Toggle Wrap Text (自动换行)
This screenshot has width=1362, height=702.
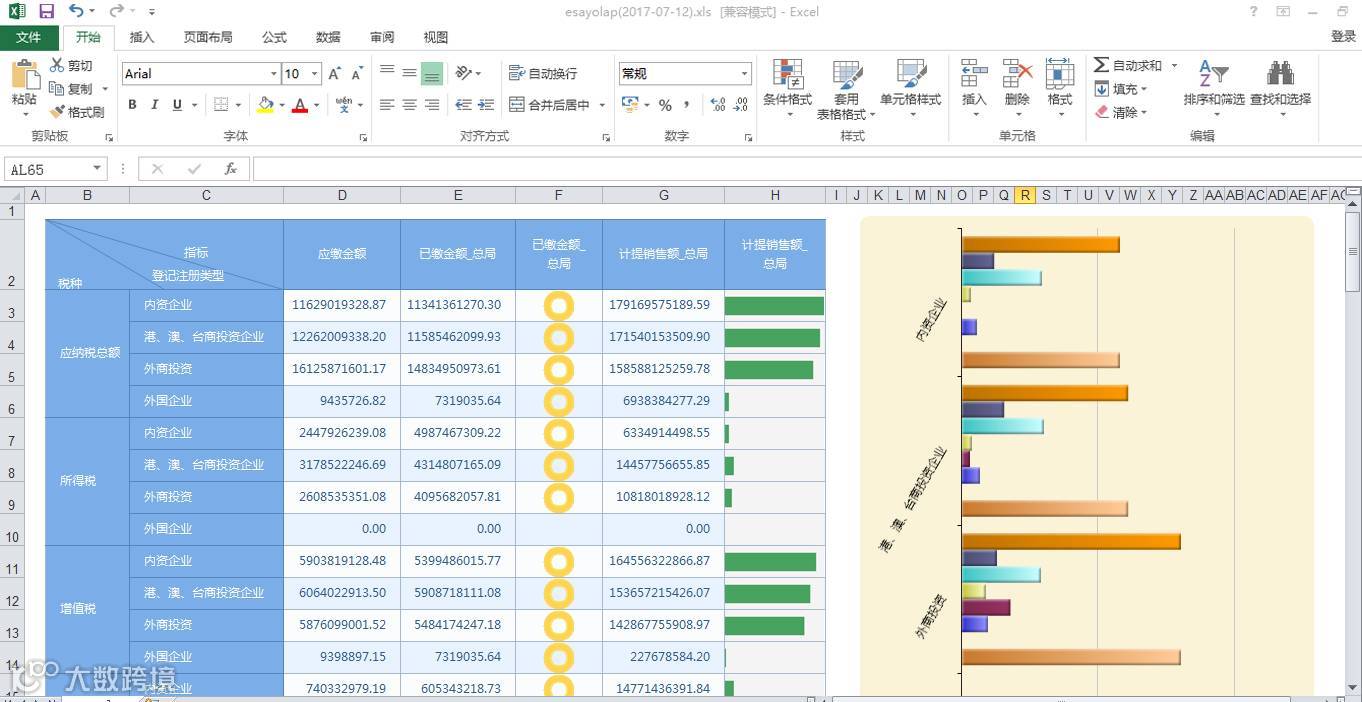[543, 74]
